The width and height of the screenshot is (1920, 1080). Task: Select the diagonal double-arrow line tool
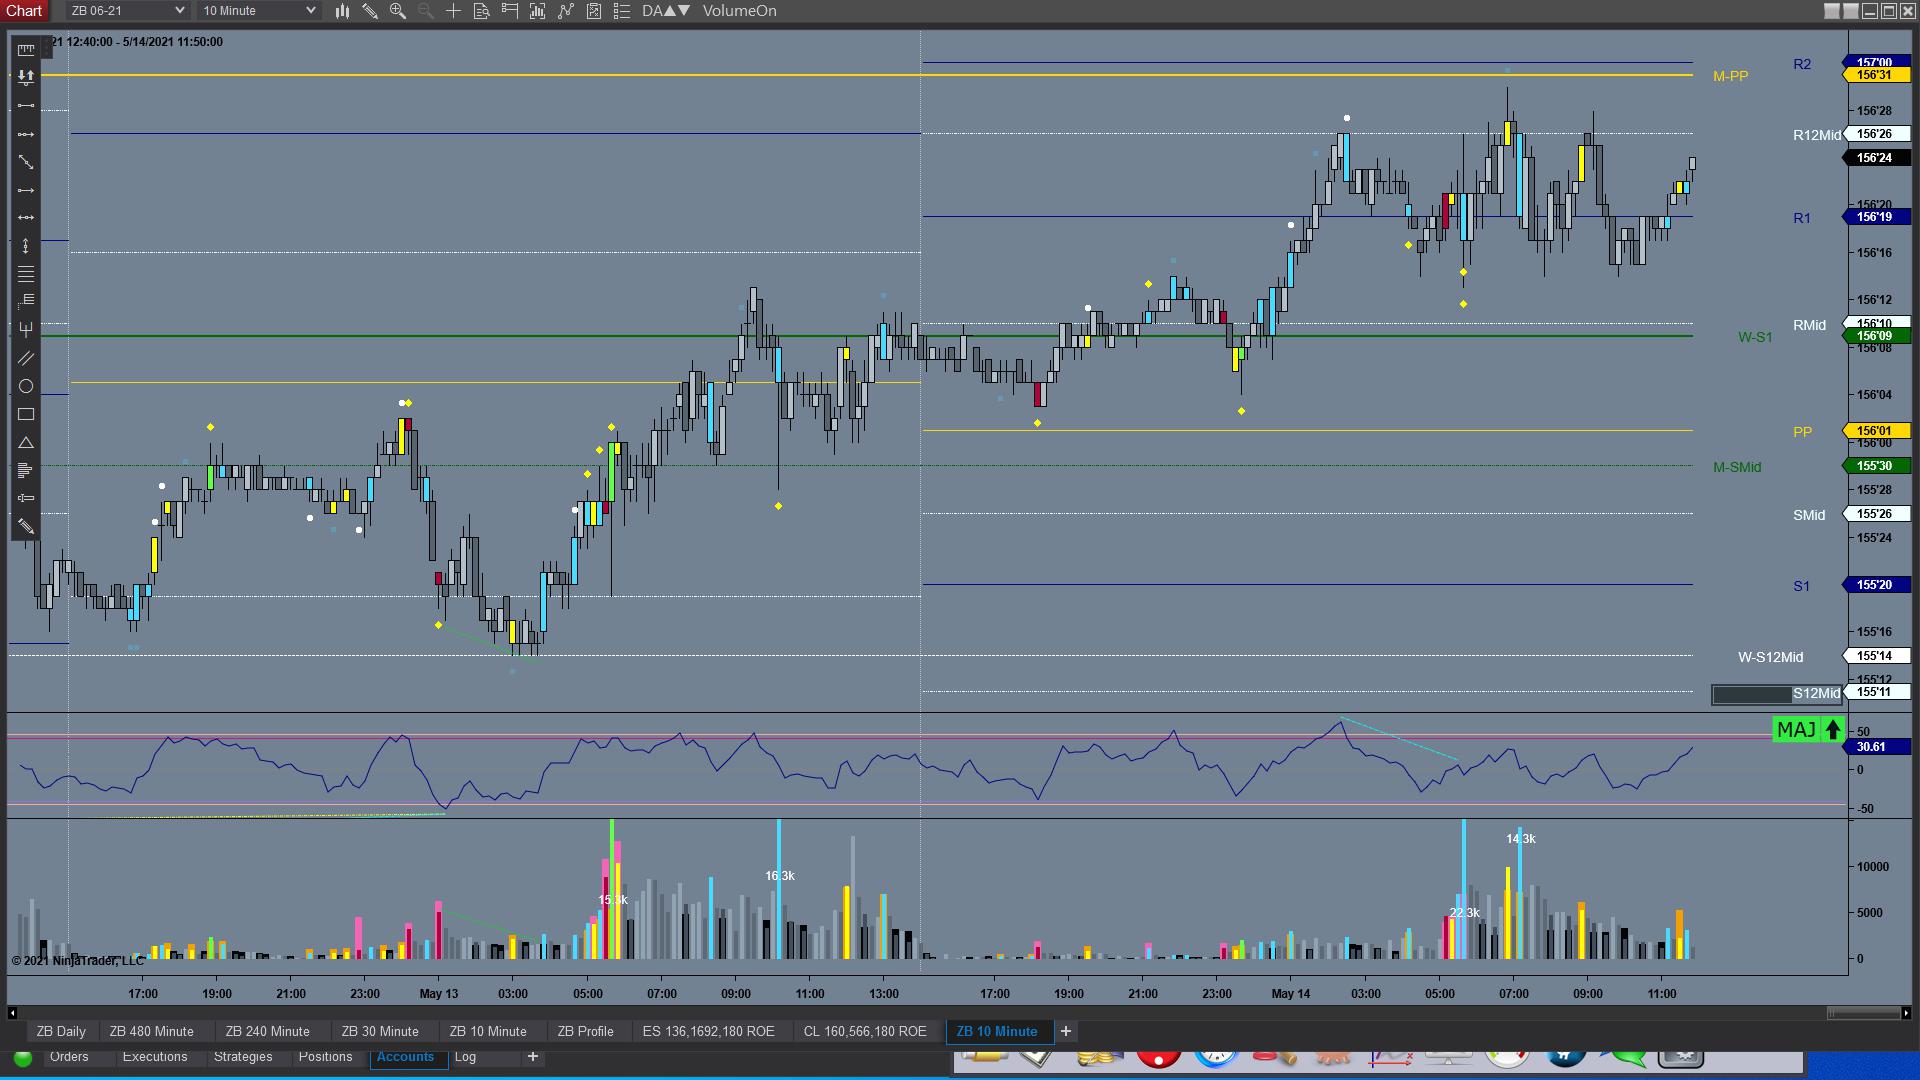tap(26, 162)
